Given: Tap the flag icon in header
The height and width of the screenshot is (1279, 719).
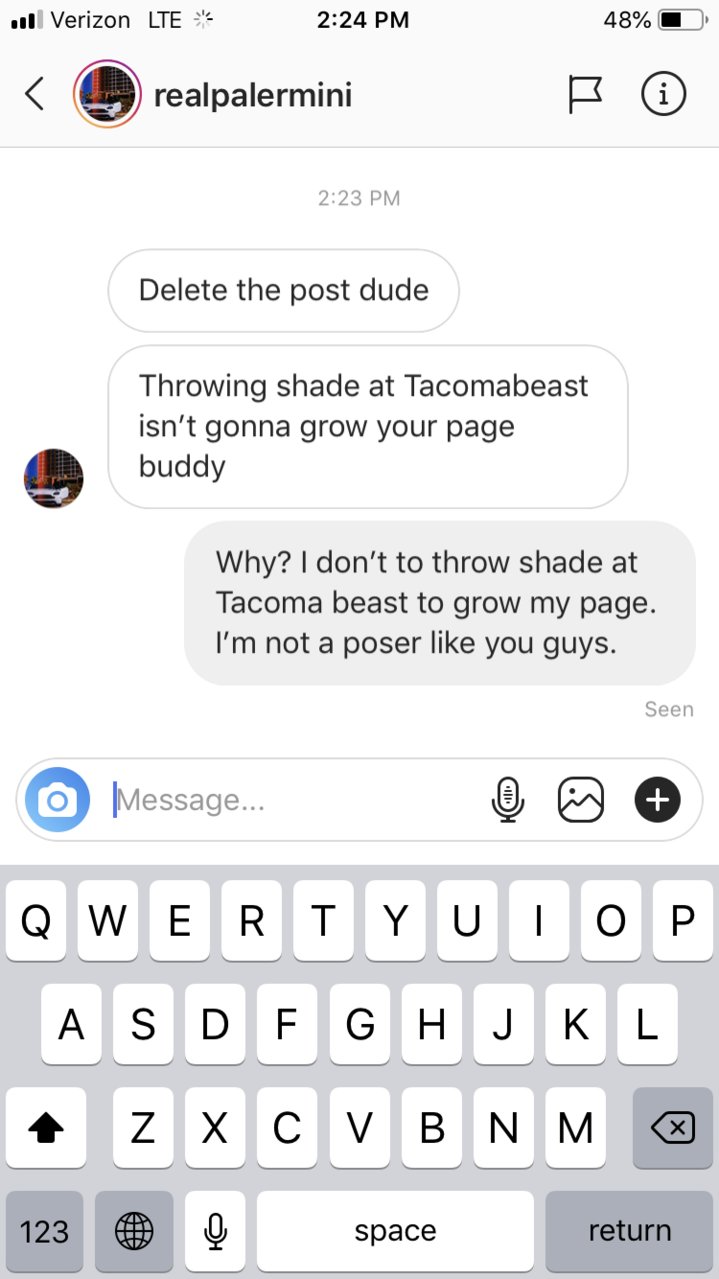Looking at the screenshot, I should [585, 95].
